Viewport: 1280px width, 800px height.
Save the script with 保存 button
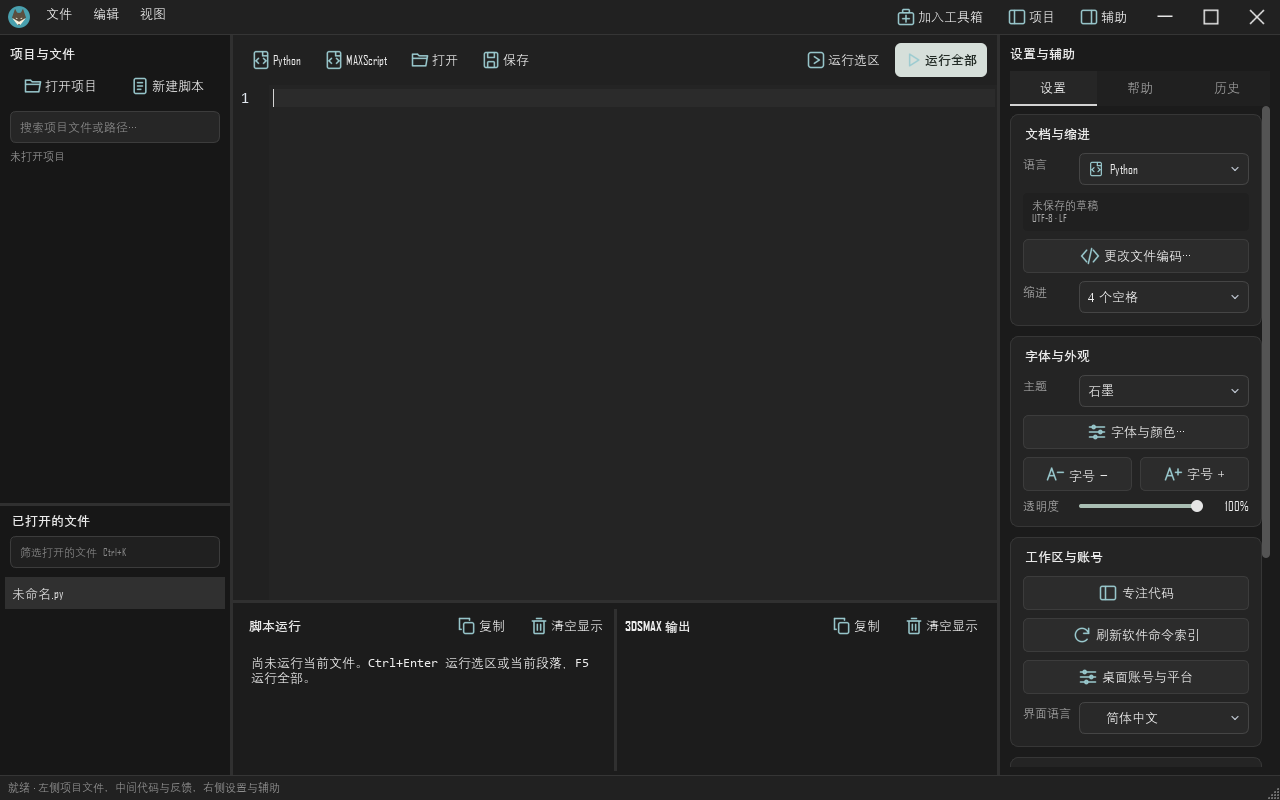pyautogui.click(x=506, y=60)
